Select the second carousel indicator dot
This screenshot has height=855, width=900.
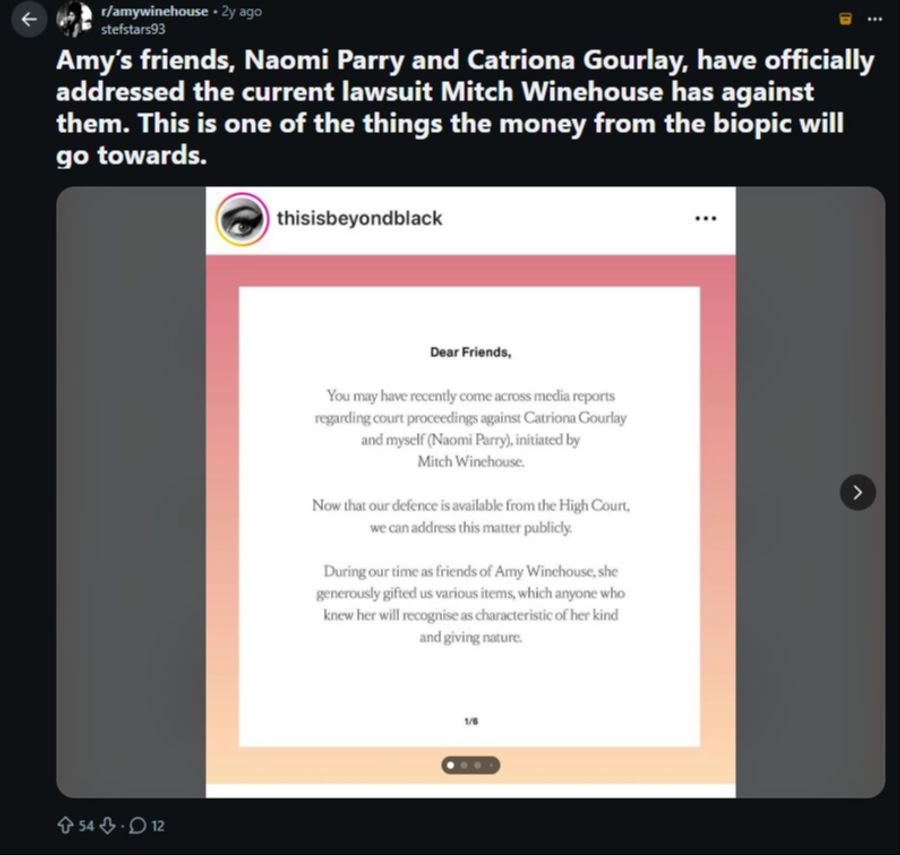point(464,766)
